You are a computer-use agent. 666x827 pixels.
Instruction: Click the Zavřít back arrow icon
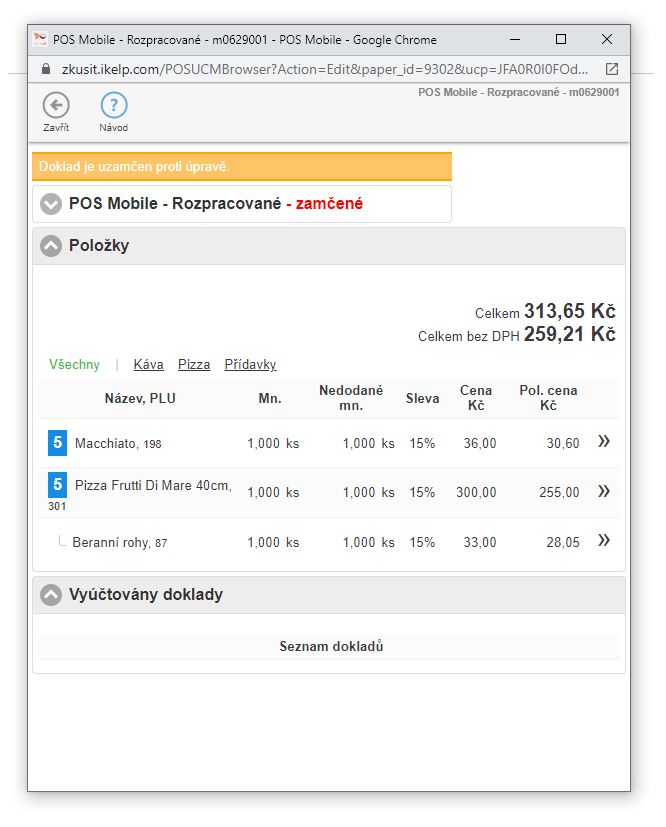[x=56, y=105]
